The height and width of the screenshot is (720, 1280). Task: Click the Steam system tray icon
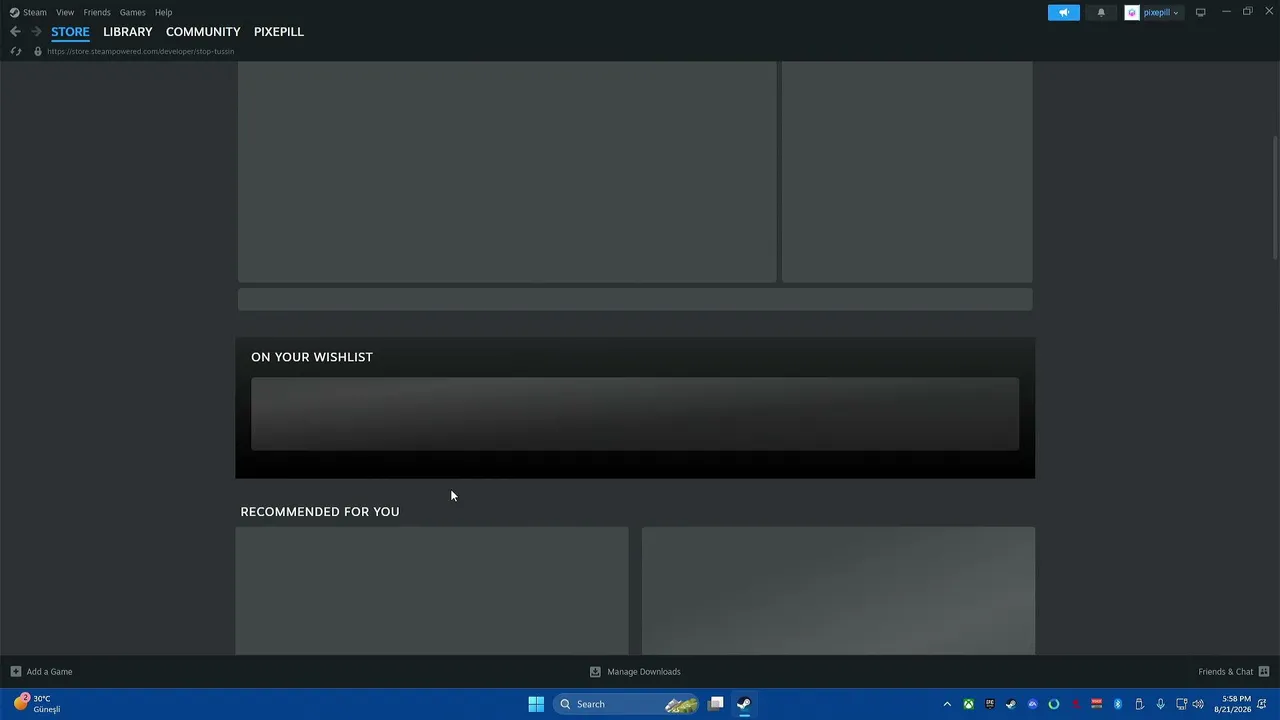[x=1011, y=704]
